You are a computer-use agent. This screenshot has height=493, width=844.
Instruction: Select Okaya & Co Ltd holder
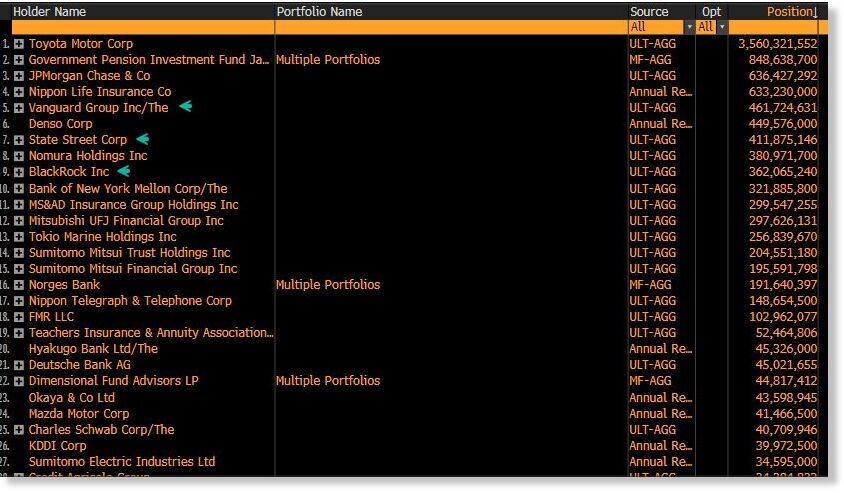[x=72, y=398]
